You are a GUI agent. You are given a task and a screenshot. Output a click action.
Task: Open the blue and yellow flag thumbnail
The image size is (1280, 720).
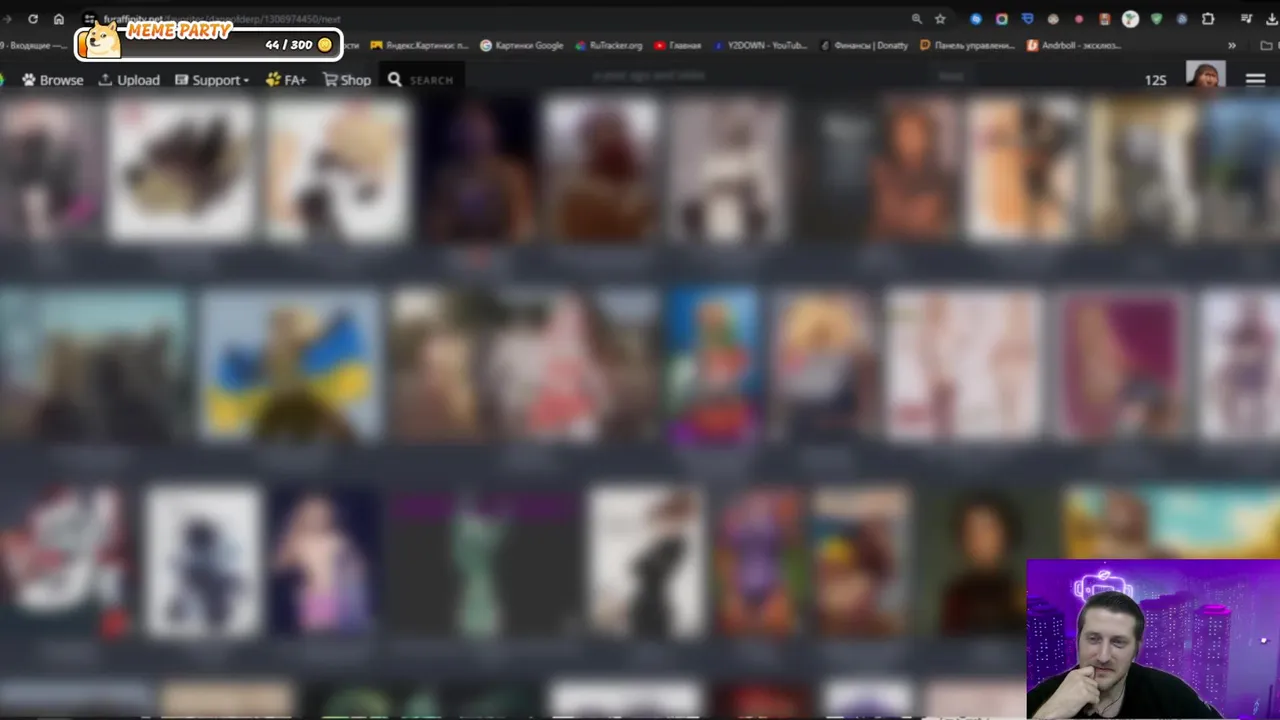pyautogui.click(x=290, y=365)
